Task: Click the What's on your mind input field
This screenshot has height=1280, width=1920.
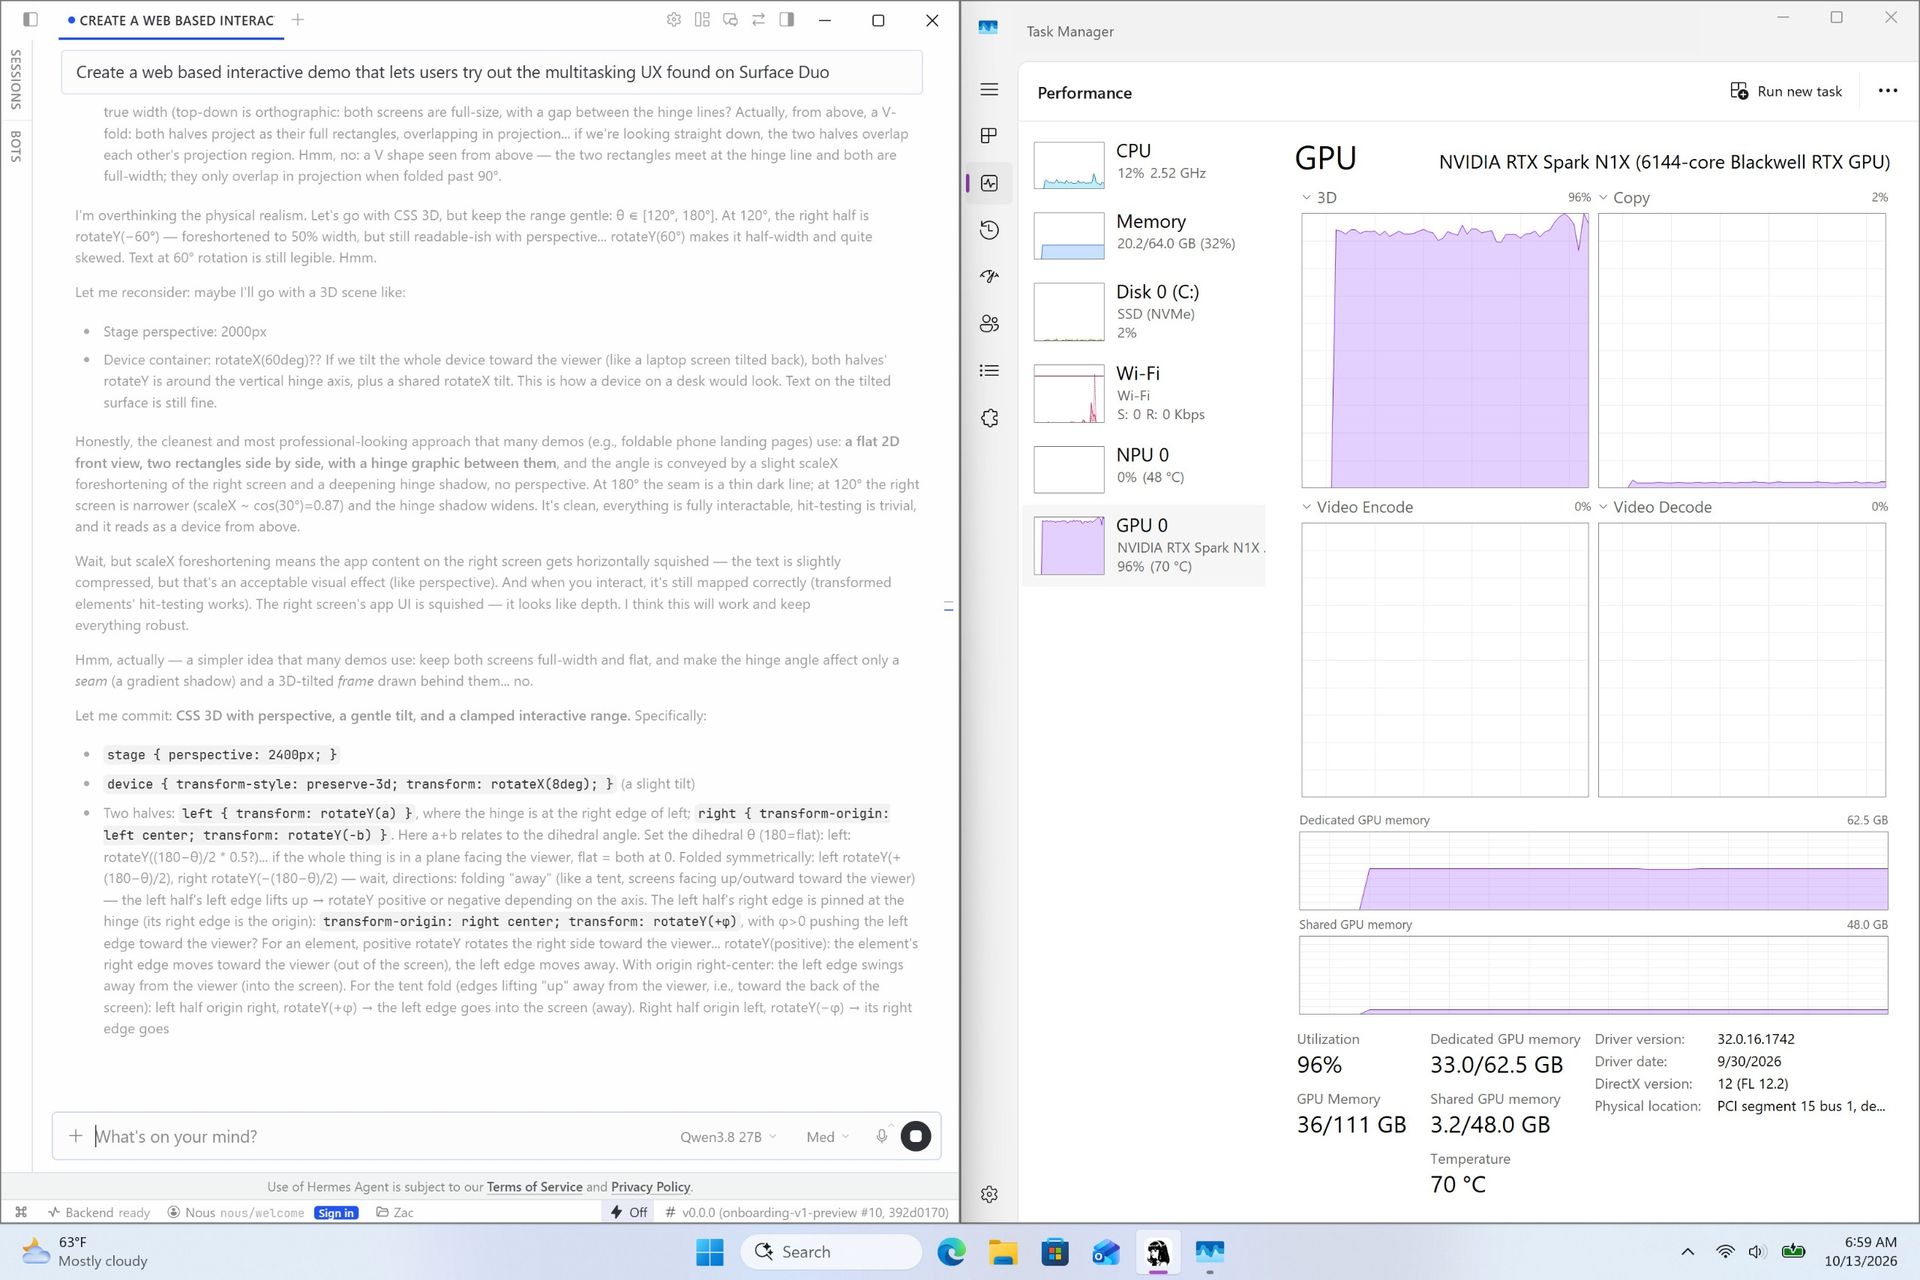Action: [x=380, y=1137]
